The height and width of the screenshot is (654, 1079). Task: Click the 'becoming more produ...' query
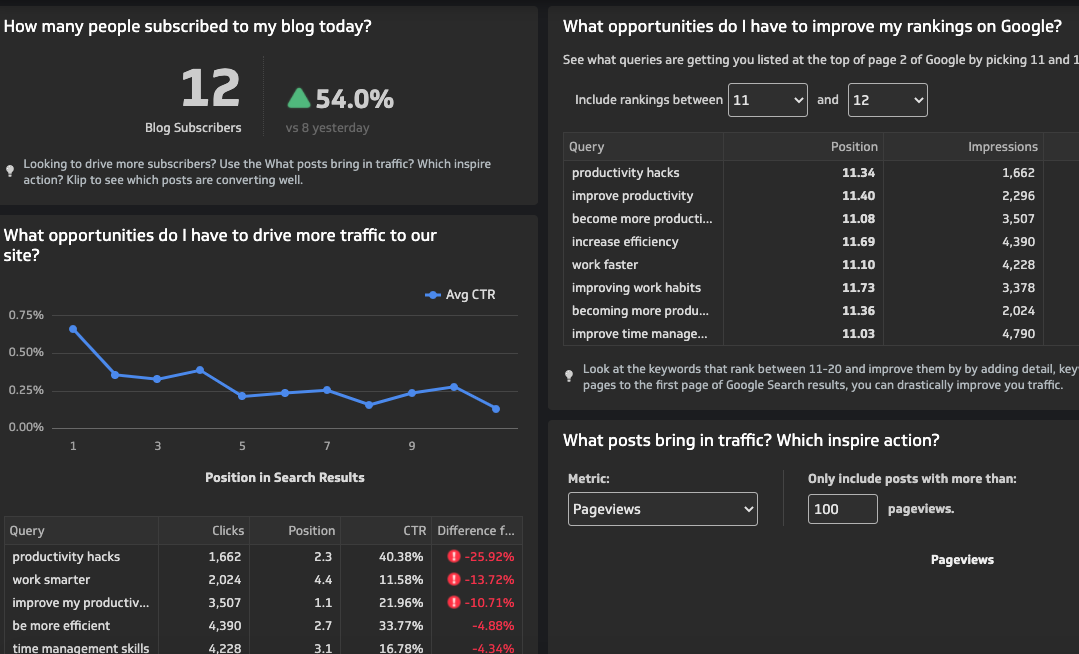click(x=640, y=310)
